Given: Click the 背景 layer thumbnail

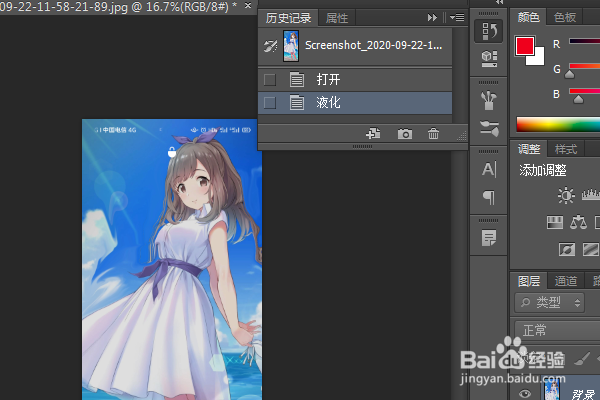Looking at the screenshot, I should tap(551, 390).
